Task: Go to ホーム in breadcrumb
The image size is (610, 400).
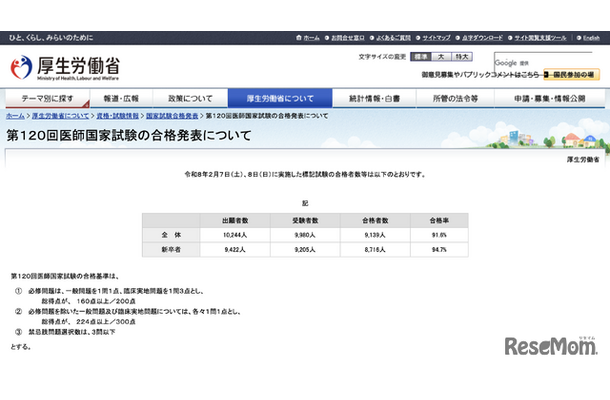Action: click(16, 116)
